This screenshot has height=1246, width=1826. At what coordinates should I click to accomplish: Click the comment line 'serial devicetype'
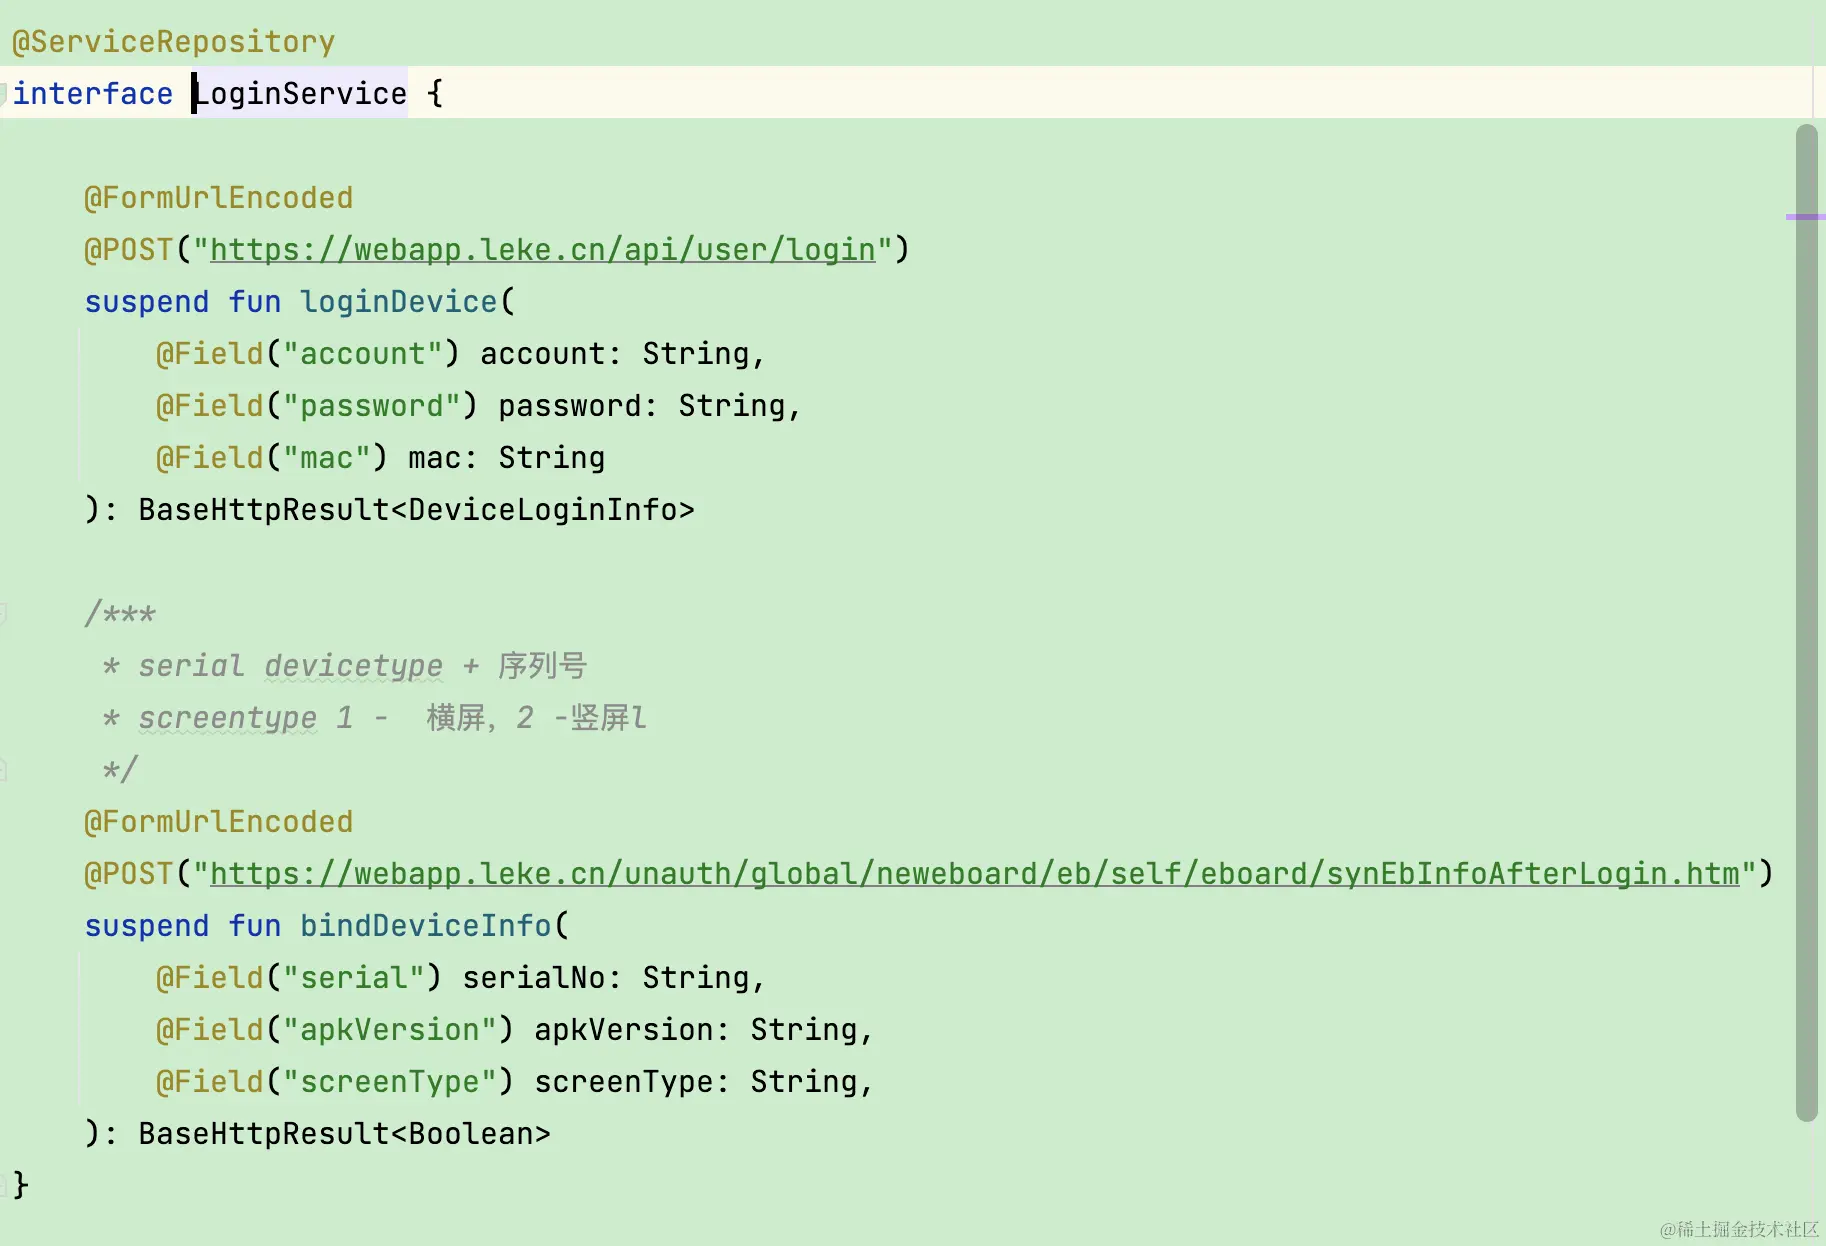click(345, 666)
